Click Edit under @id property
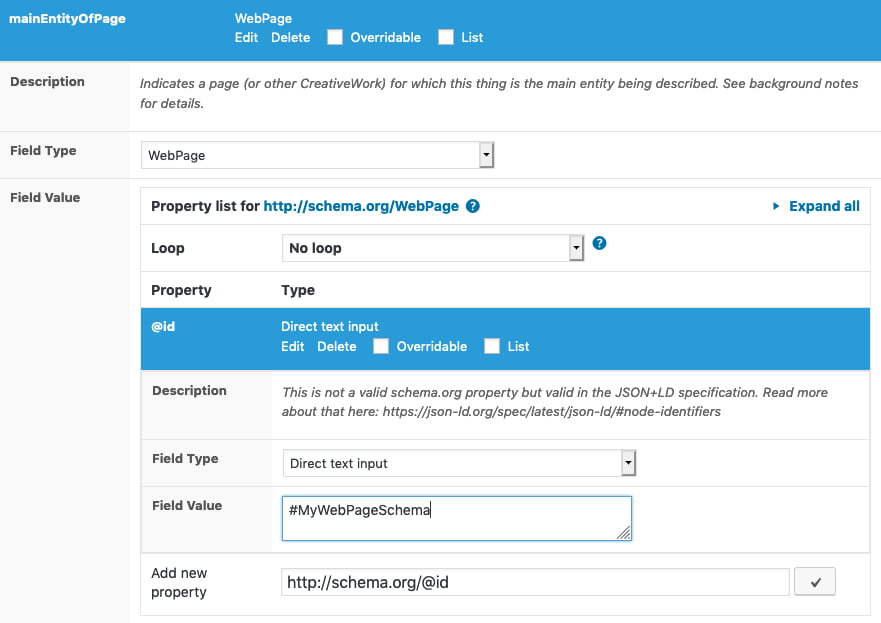Viewport: 881px width, 623px height. tap(293, 347)
